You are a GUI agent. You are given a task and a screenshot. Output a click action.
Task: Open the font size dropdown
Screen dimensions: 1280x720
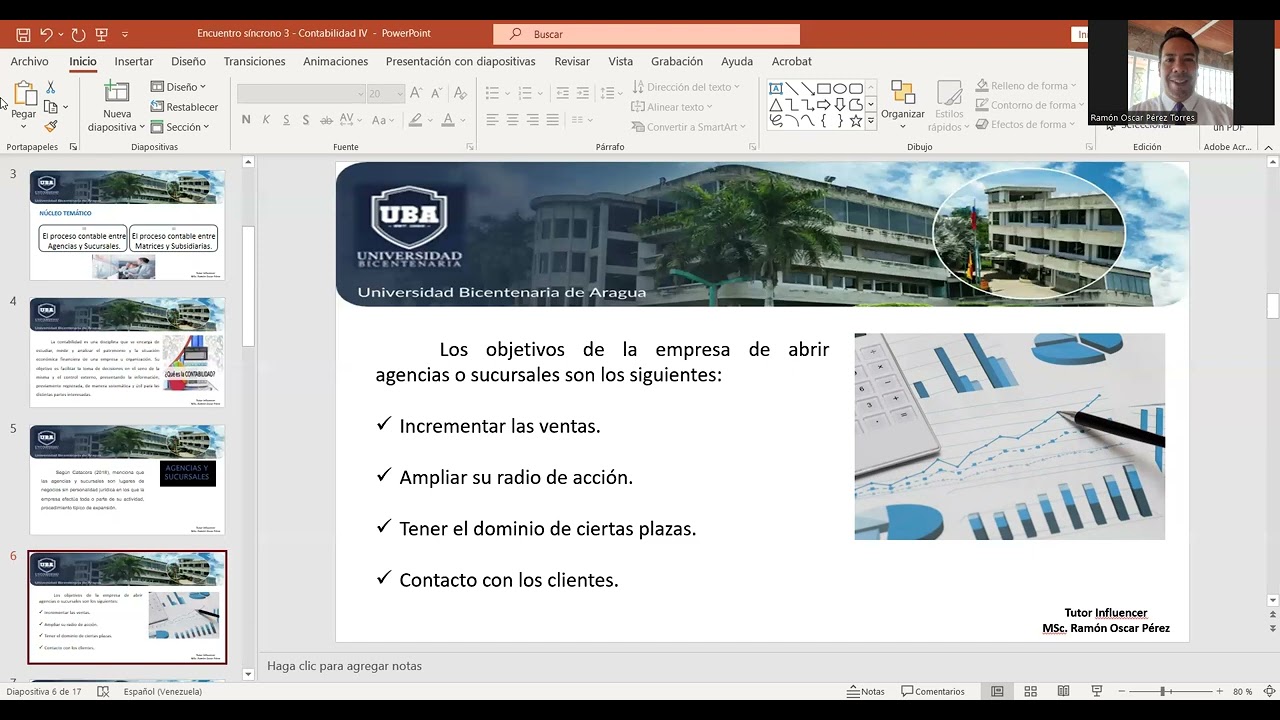[x=399, y=93]
